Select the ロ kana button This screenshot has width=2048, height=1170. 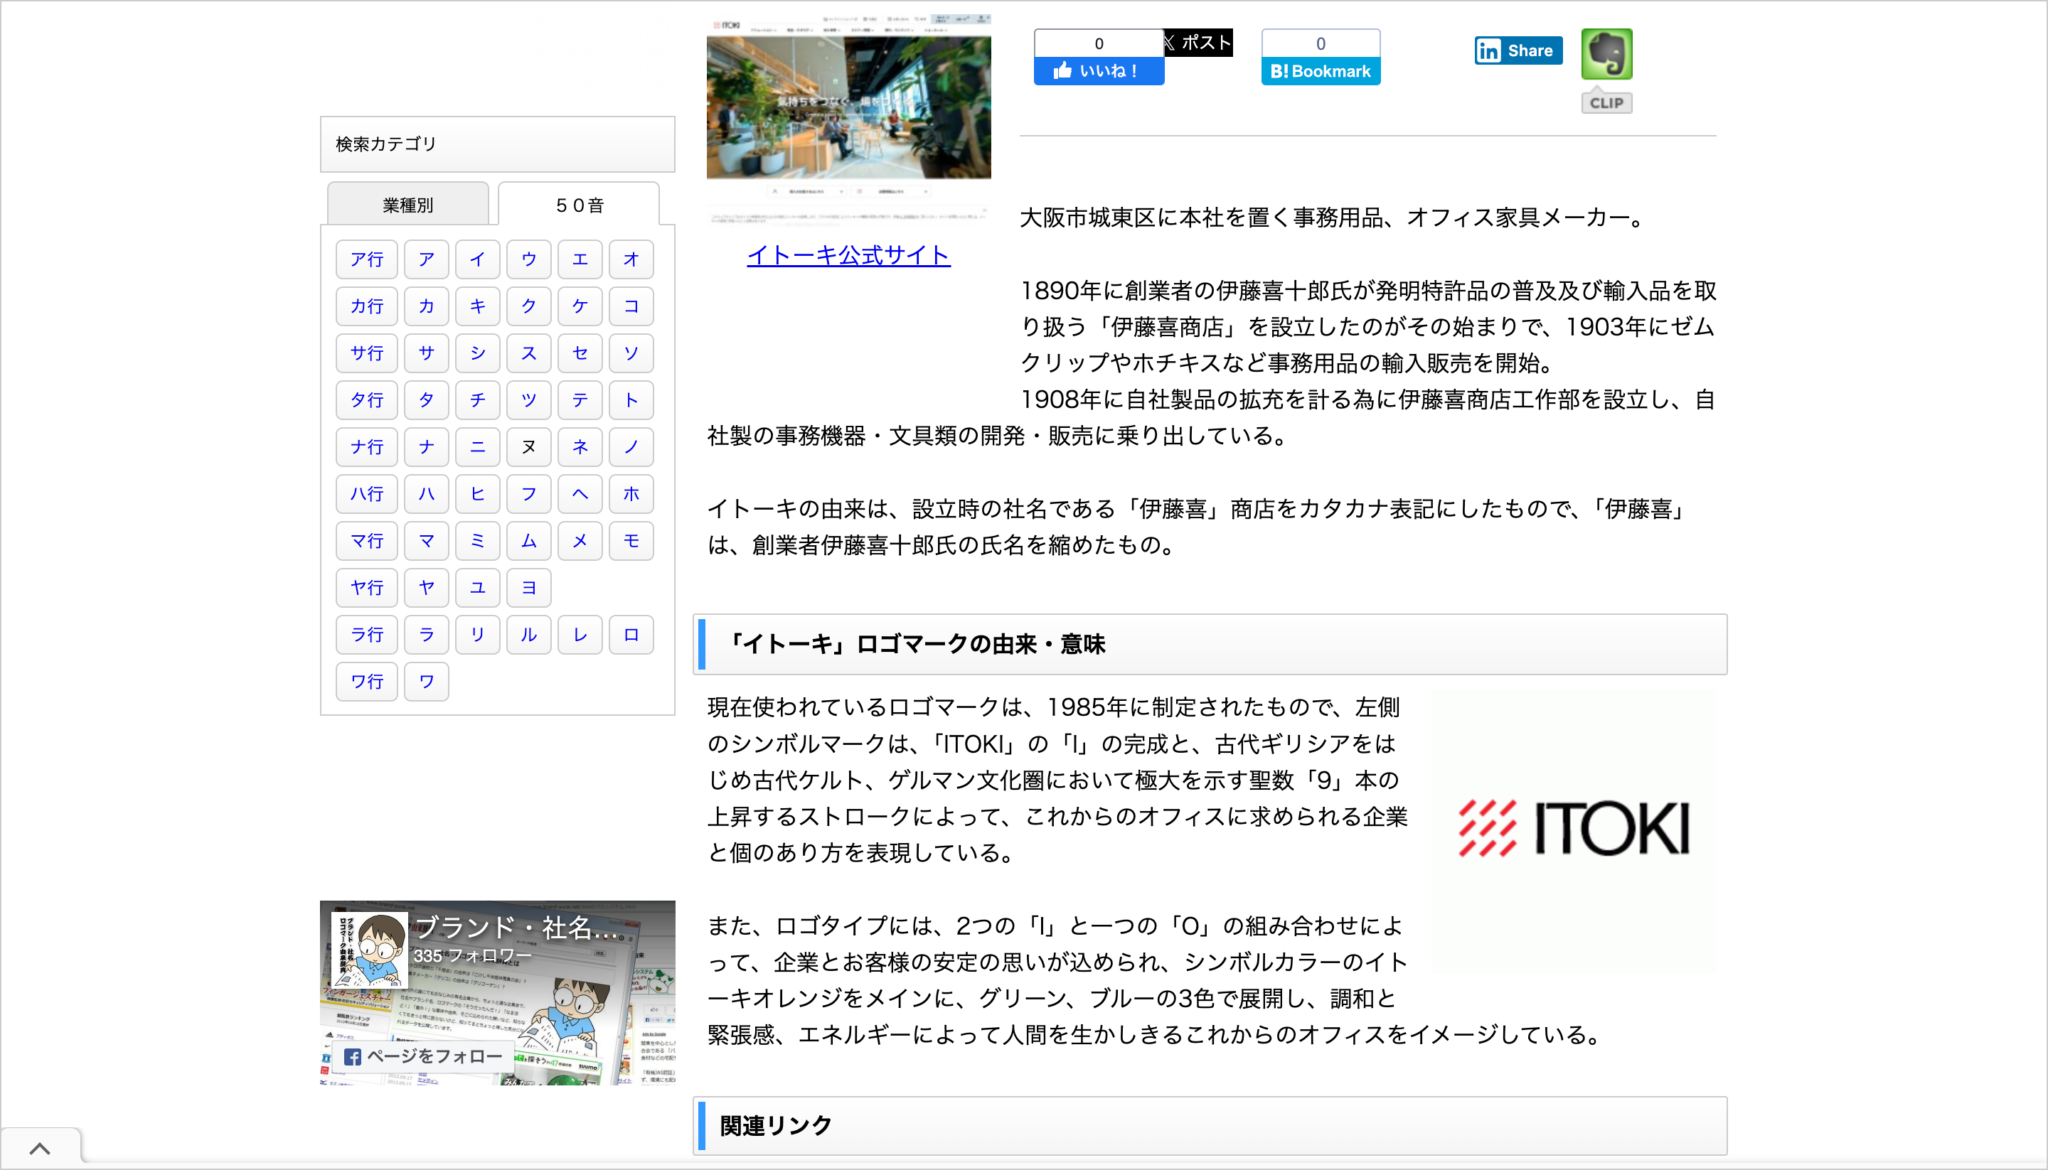click(x=631, y=634)
